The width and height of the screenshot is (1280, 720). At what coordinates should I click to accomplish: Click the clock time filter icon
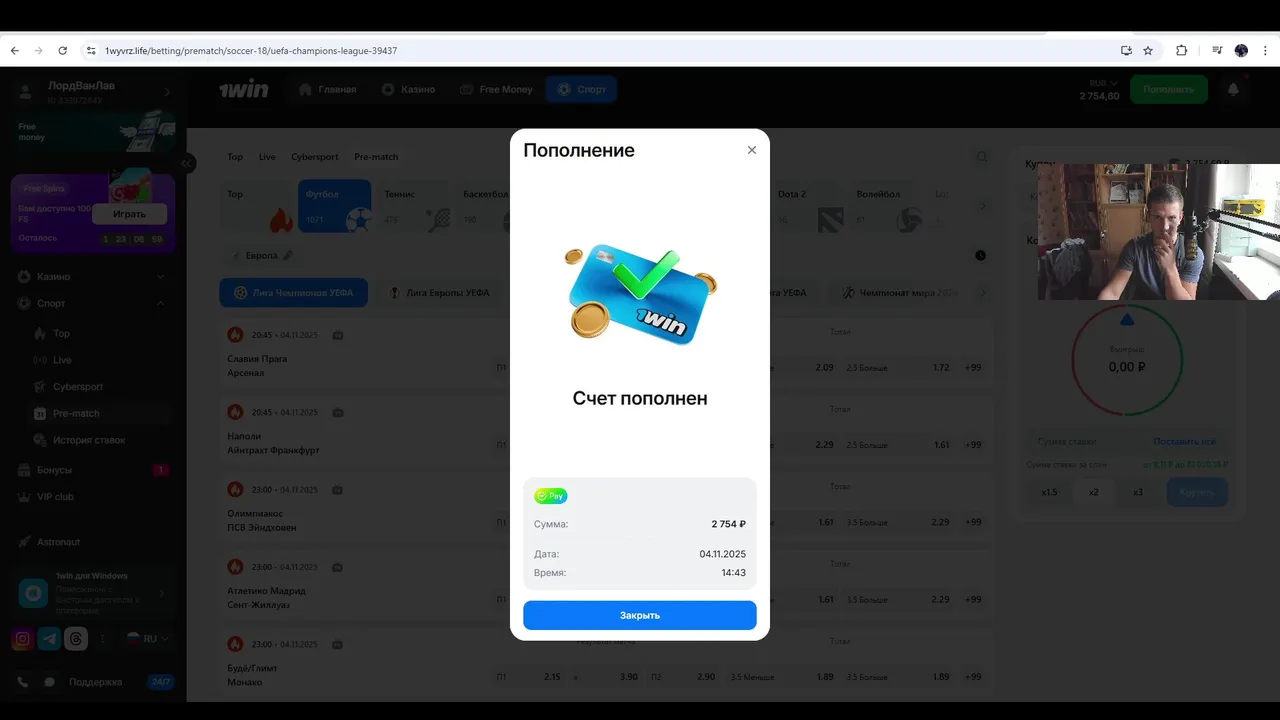click(x=980, y=255)
